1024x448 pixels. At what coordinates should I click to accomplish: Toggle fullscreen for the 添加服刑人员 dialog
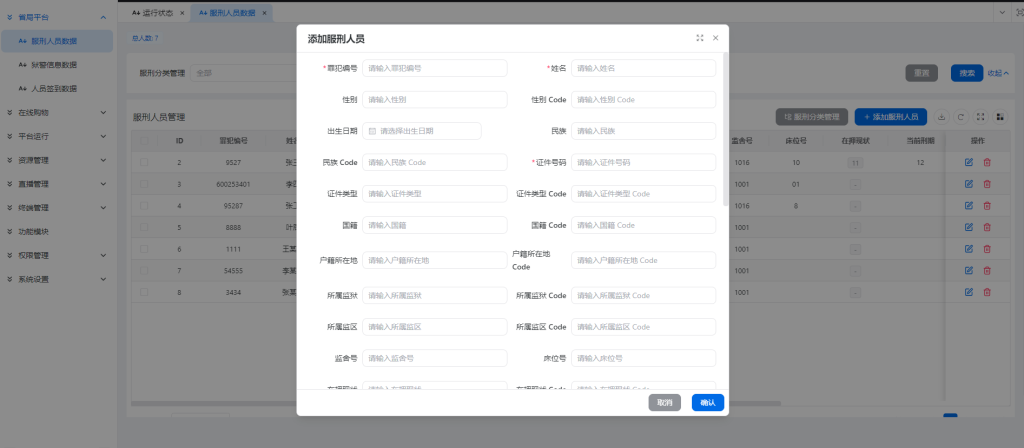click(x=700, y=38)
